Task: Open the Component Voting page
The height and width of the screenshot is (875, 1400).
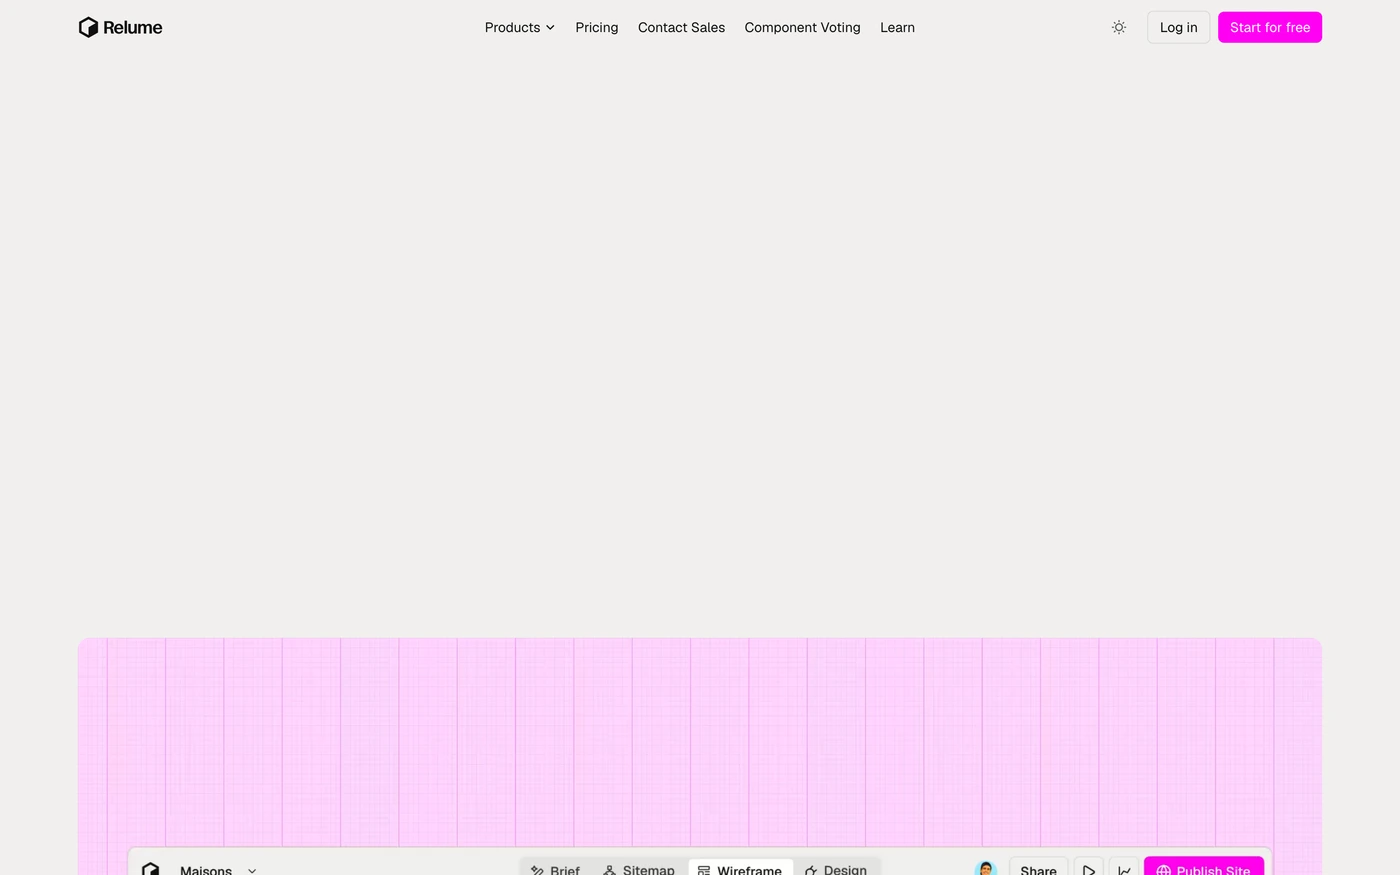Action: 802,27
